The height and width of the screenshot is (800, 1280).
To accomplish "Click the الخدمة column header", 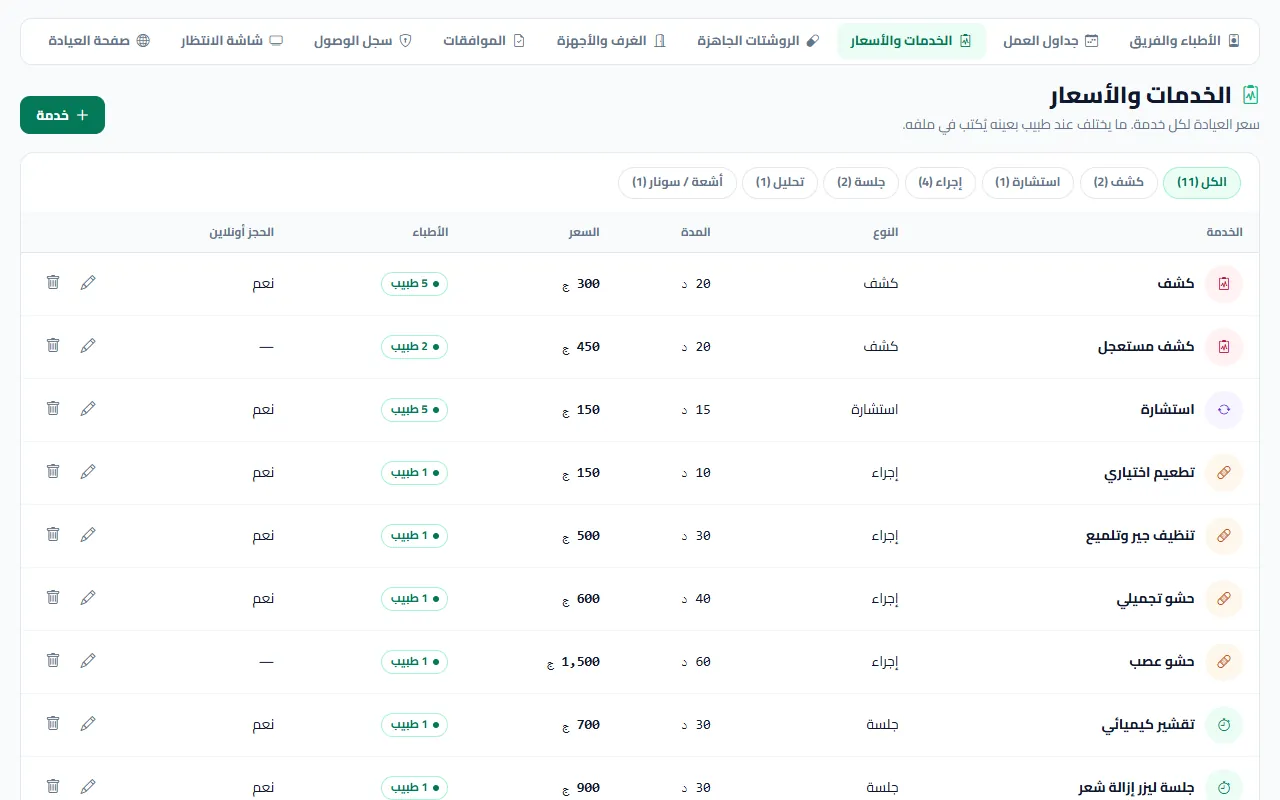I will click(x=1224, y=232).
